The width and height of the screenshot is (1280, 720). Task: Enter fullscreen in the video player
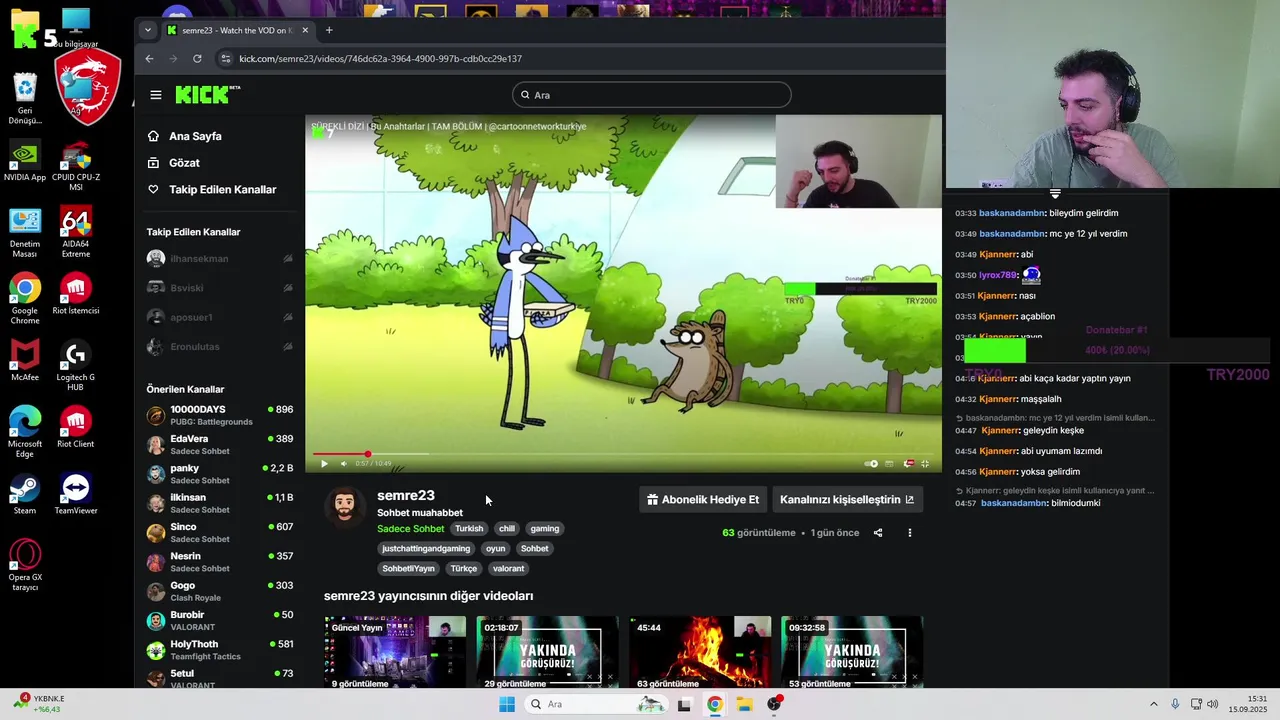tap(925, 463)
